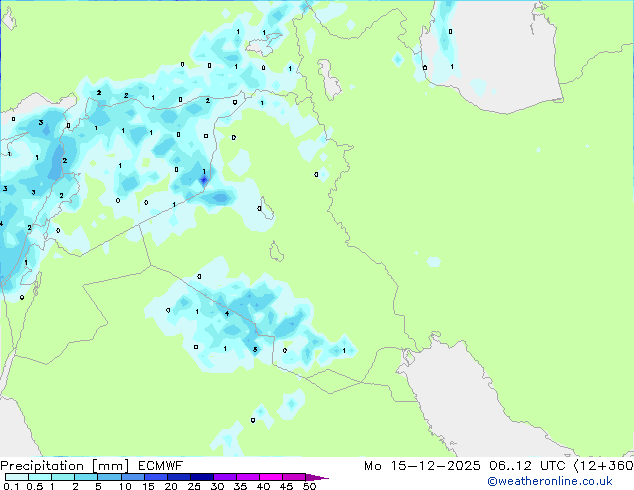Click the 30–35 mm violet swatch

[x=224, y=477]
